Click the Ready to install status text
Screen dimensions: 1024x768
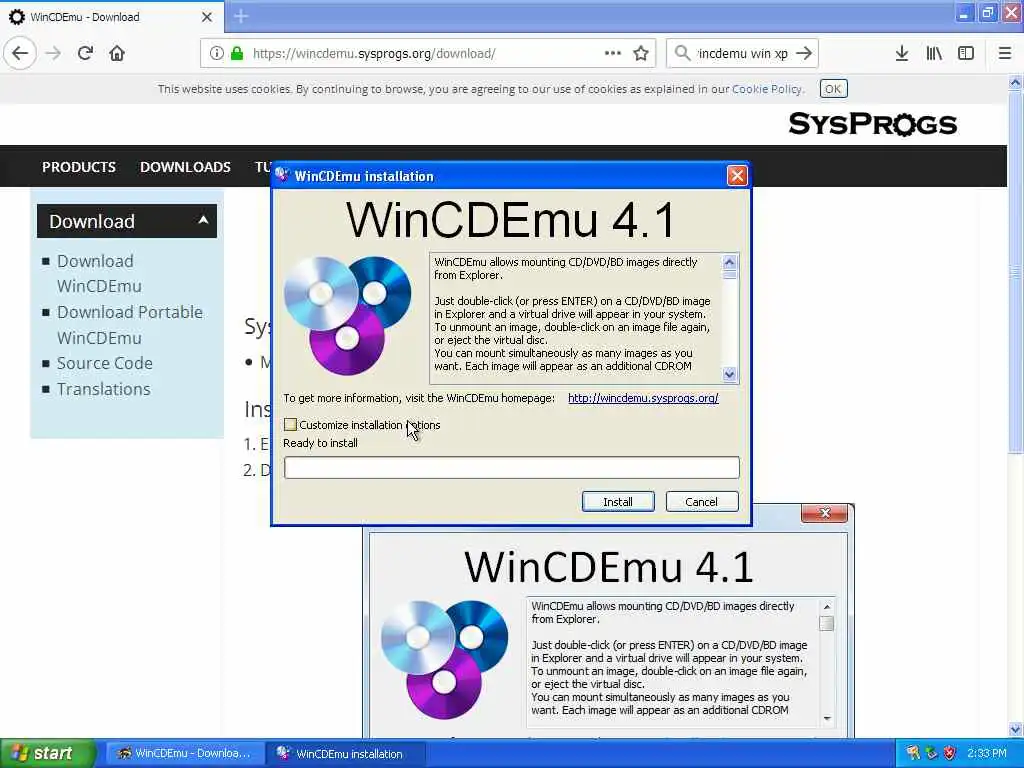320,443
